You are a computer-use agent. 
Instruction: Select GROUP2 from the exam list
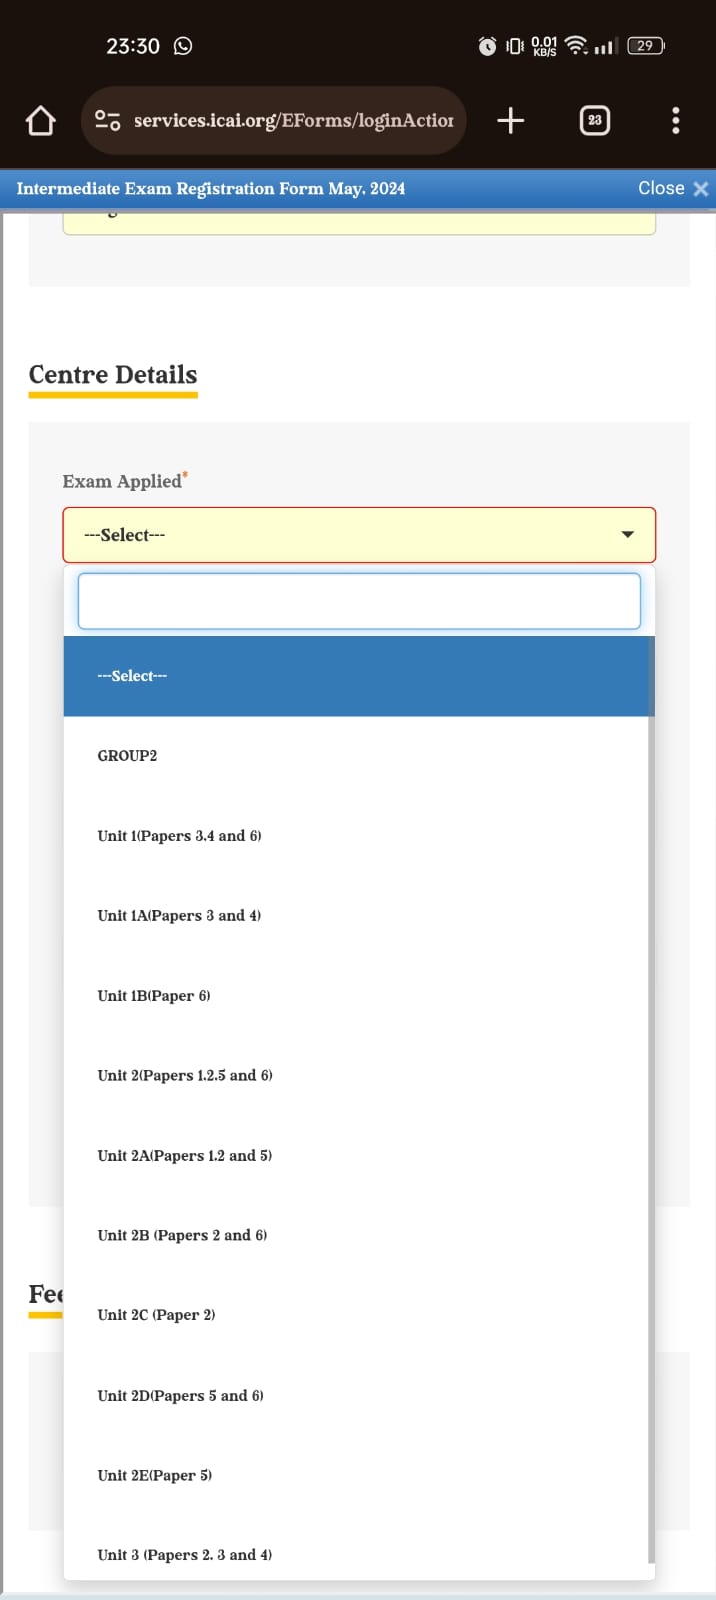tap(356, 756)
